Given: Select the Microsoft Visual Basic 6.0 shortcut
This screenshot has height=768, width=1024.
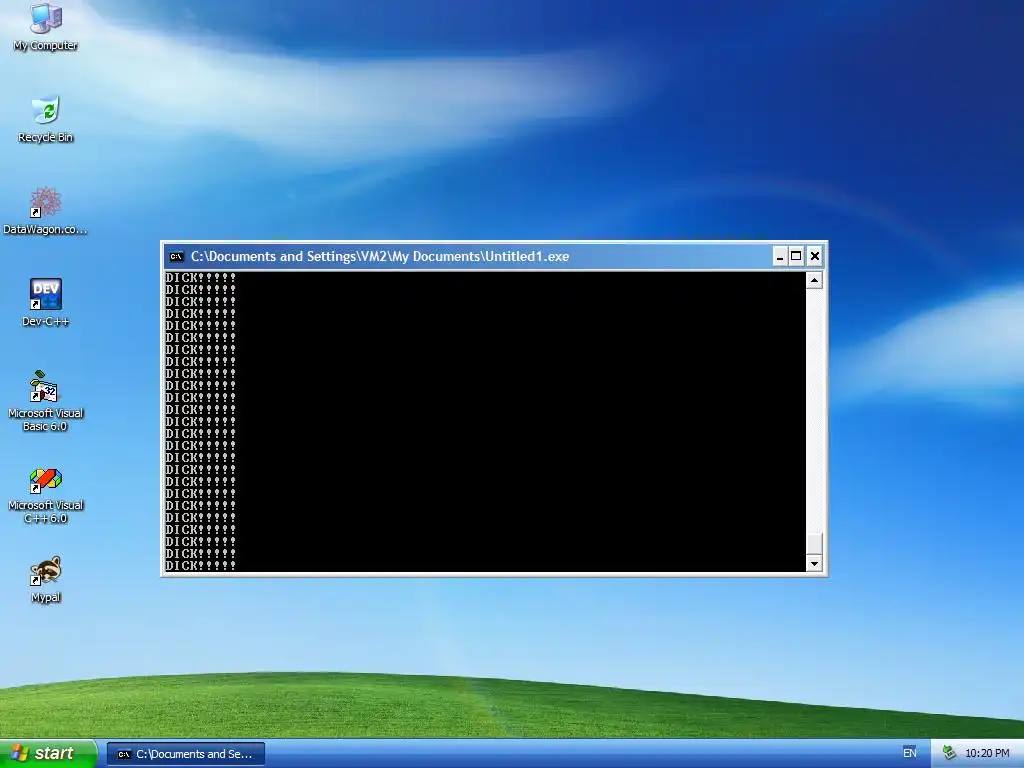Looking at the screenshot, I should coord(45,401).
